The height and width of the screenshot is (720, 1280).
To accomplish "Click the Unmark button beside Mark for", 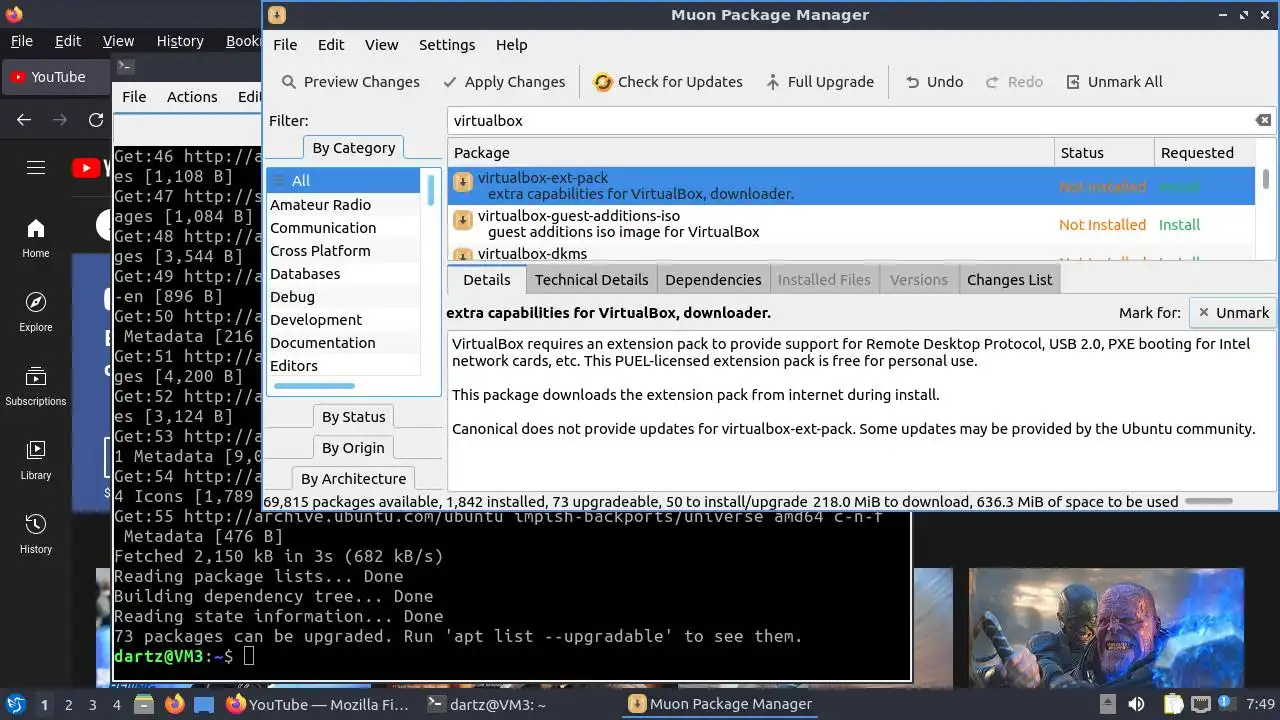I will (x=1233, y=313).
